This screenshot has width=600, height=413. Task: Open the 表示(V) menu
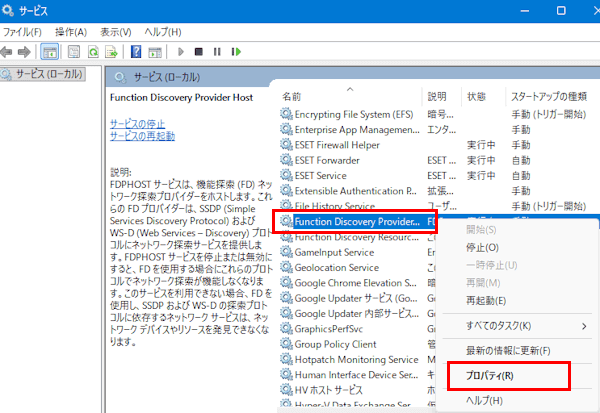(x=116, y=32)
